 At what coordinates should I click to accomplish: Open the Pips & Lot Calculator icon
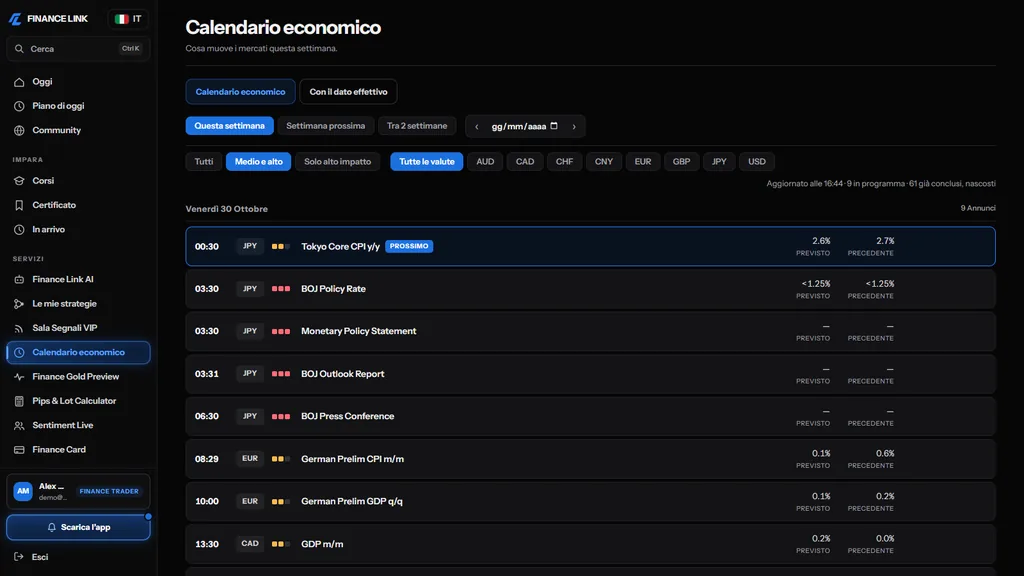coord(19,401)
